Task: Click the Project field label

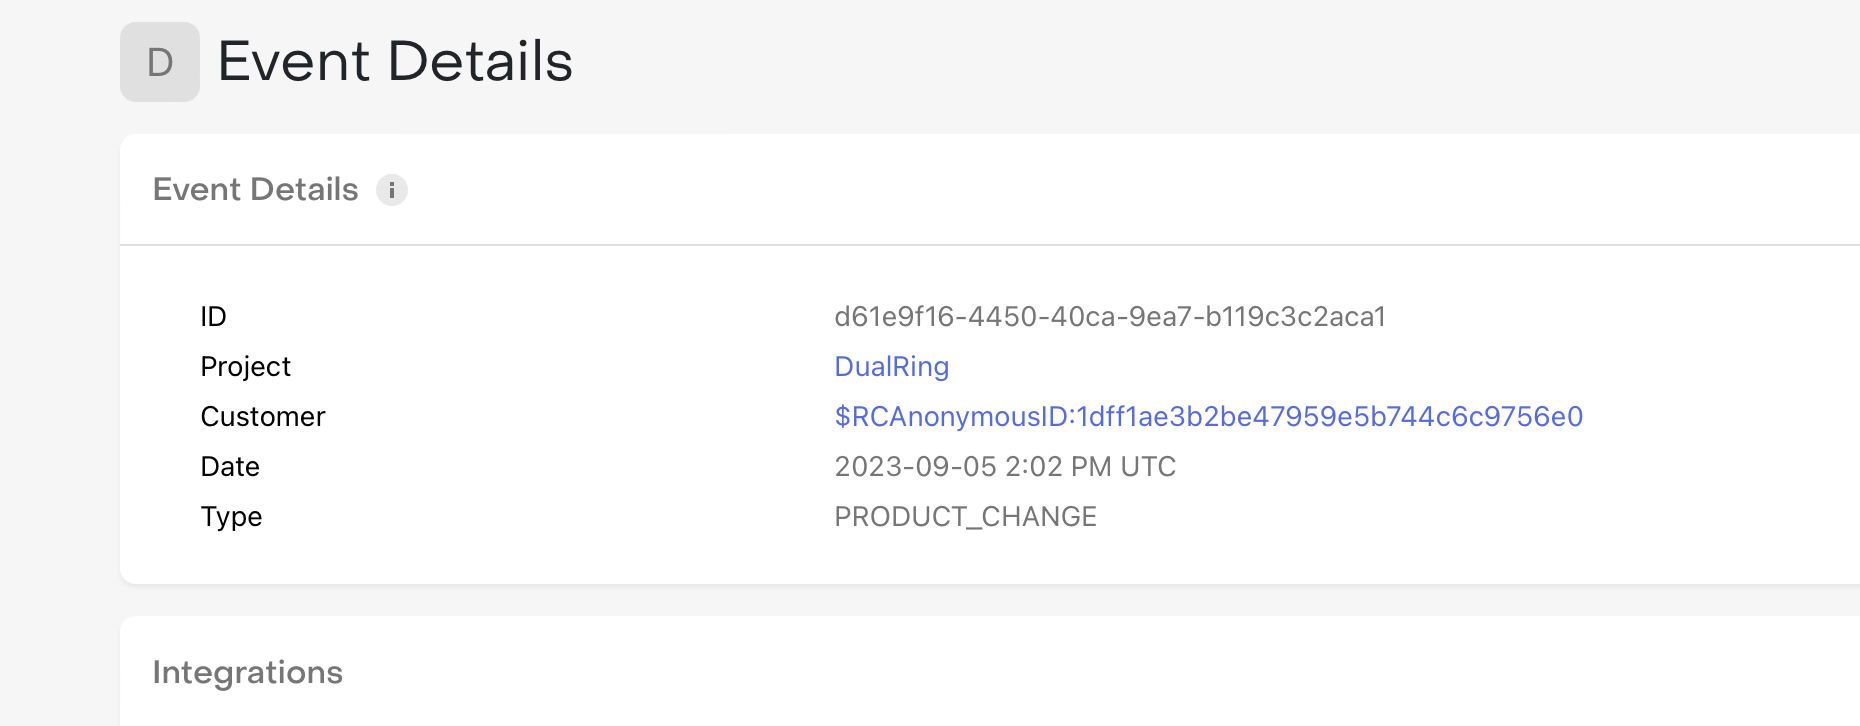Action: click(245, 366)
